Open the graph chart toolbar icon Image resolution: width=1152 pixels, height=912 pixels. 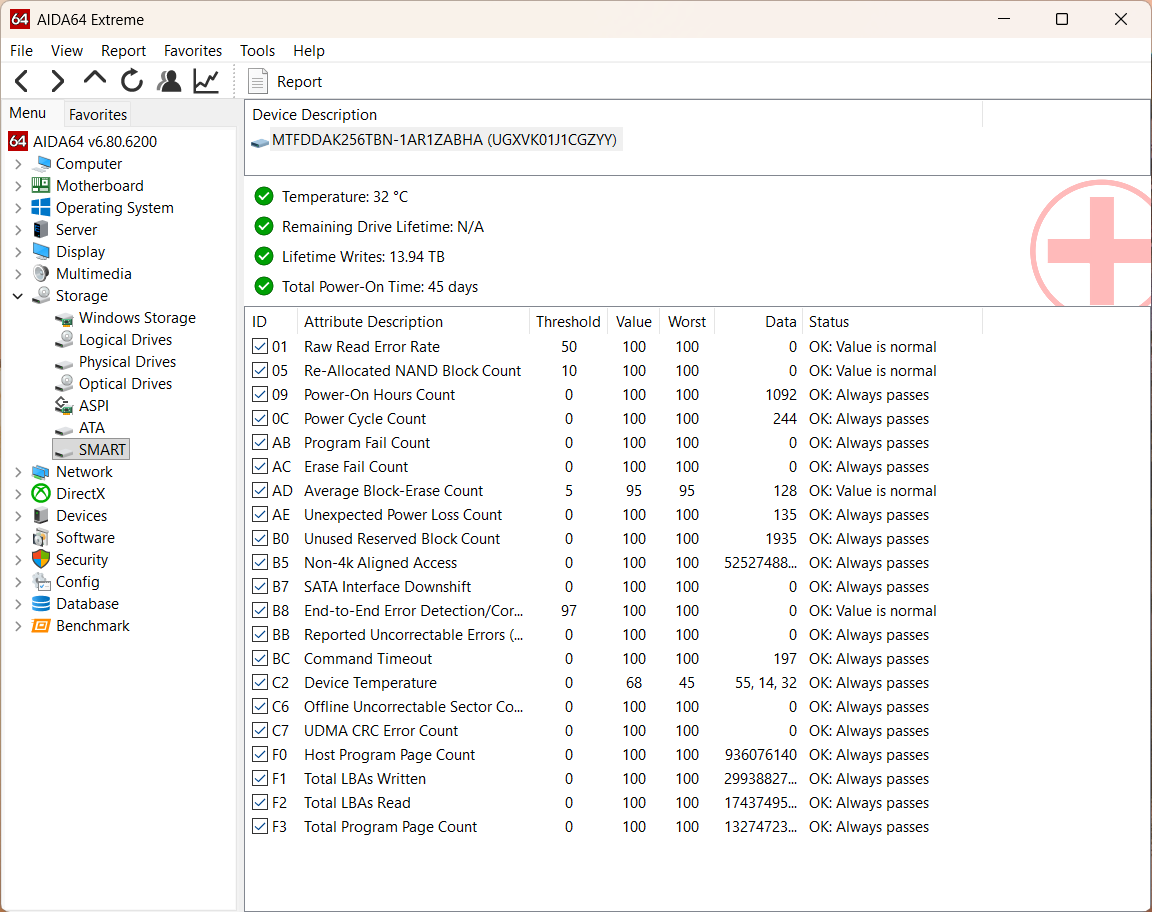[206, 81]
